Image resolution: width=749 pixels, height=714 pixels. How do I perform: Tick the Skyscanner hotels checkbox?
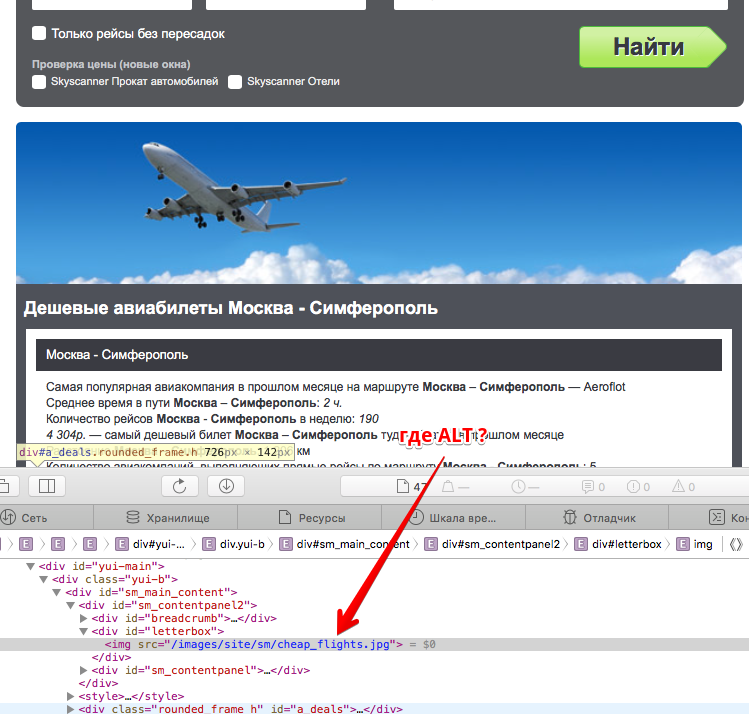[235, 82]
